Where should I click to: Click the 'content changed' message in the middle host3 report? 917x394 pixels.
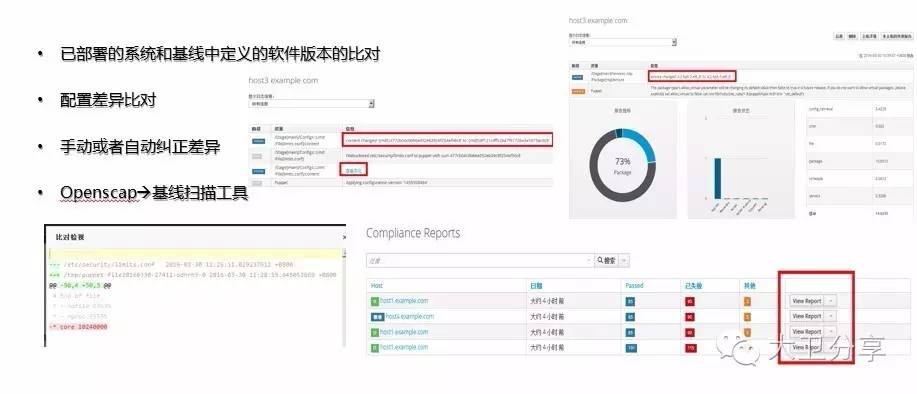click(x=447, y=141)
